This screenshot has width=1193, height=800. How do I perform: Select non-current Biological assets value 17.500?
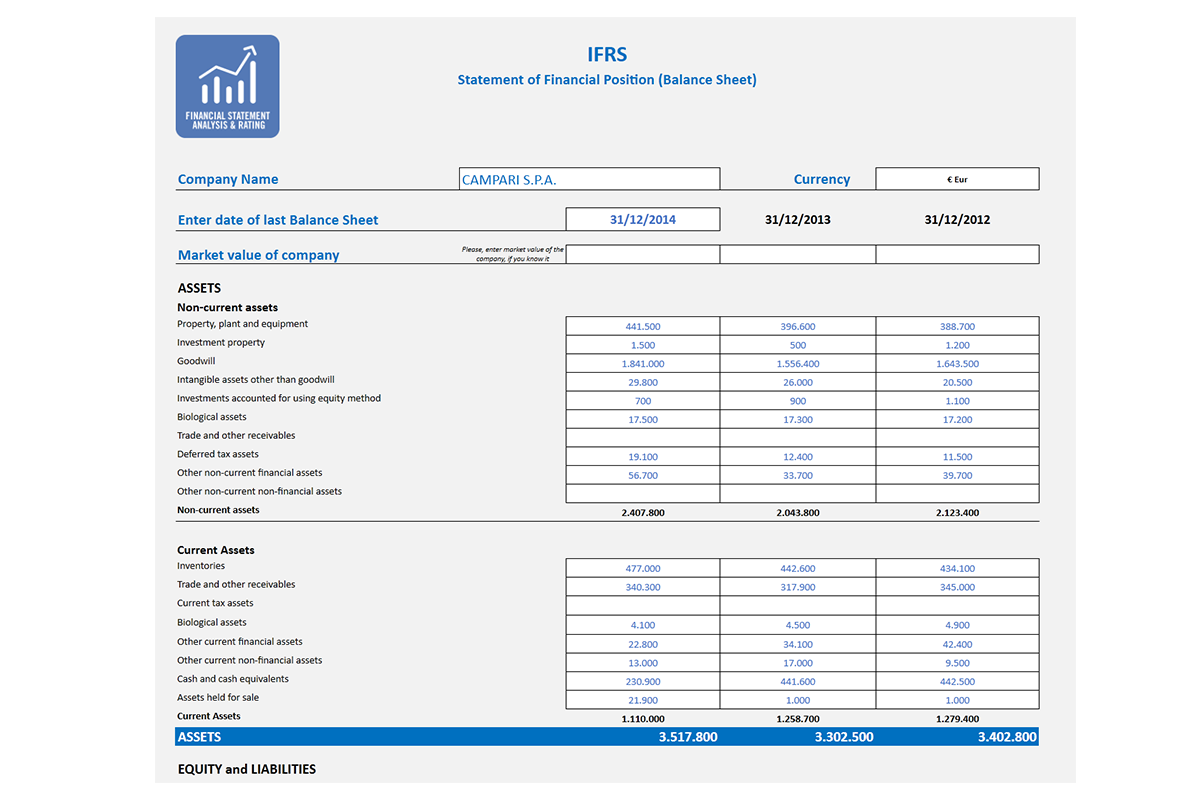point(643,419)
